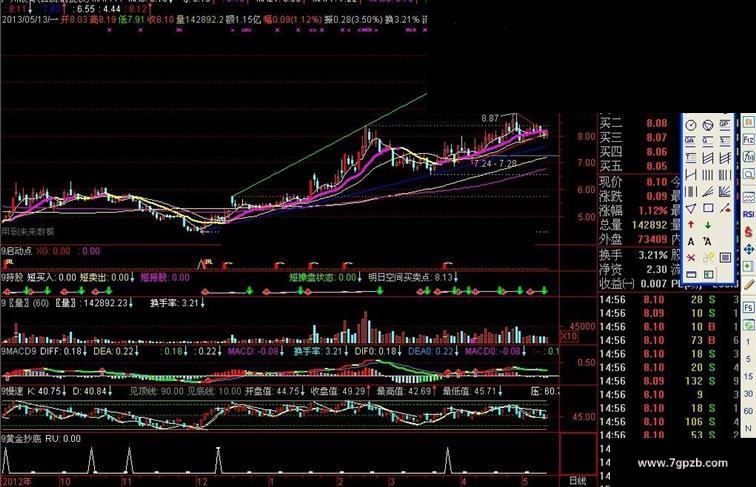Select the plain A text annotation tool

[691, 242]
